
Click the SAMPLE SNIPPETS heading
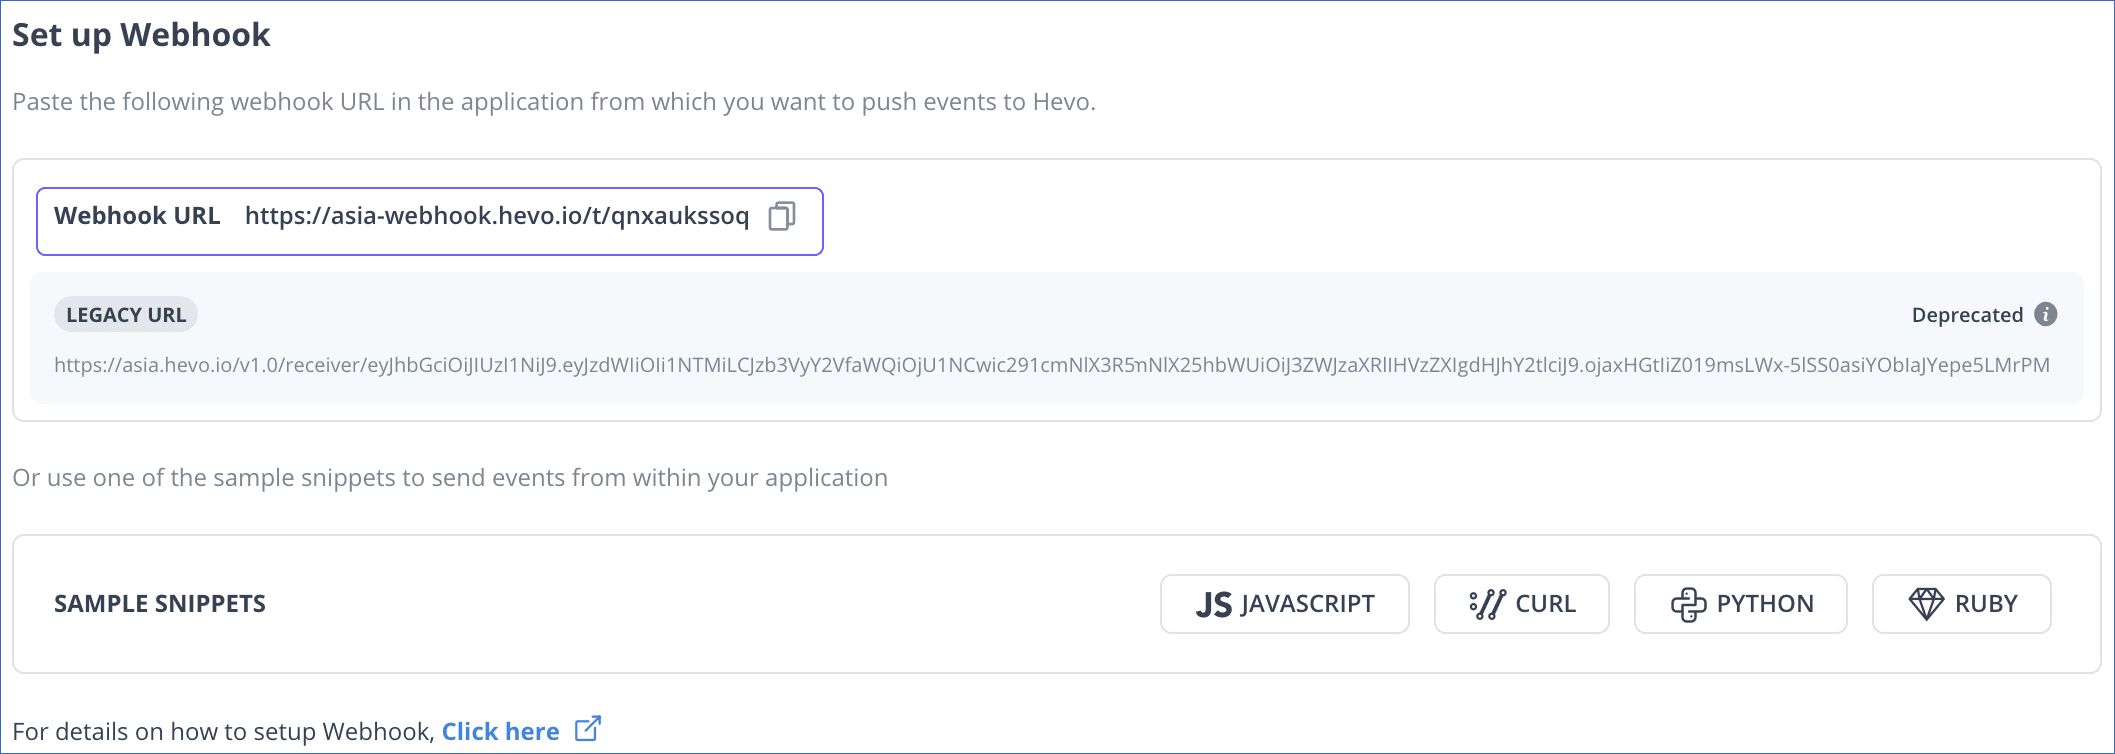pyautogui.click(x=160, y=604)
